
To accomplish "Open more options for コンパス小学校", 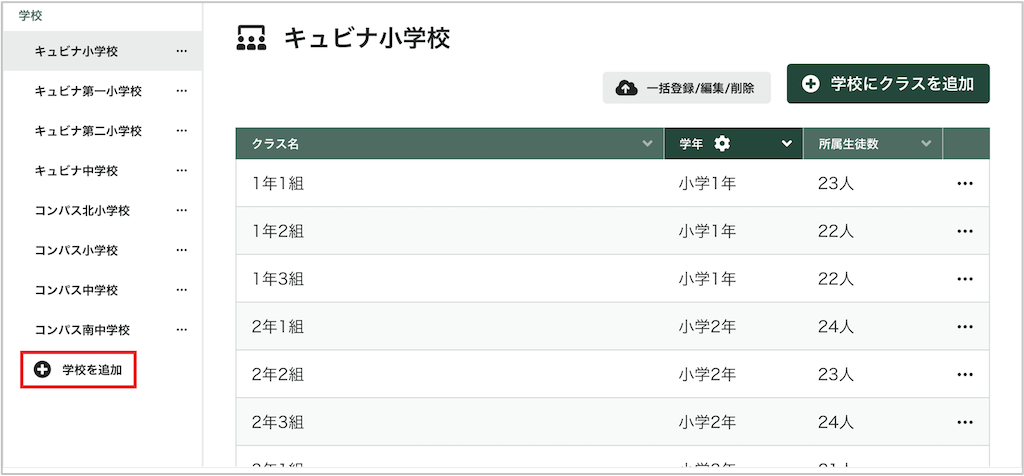I will [x=182, y=250].
